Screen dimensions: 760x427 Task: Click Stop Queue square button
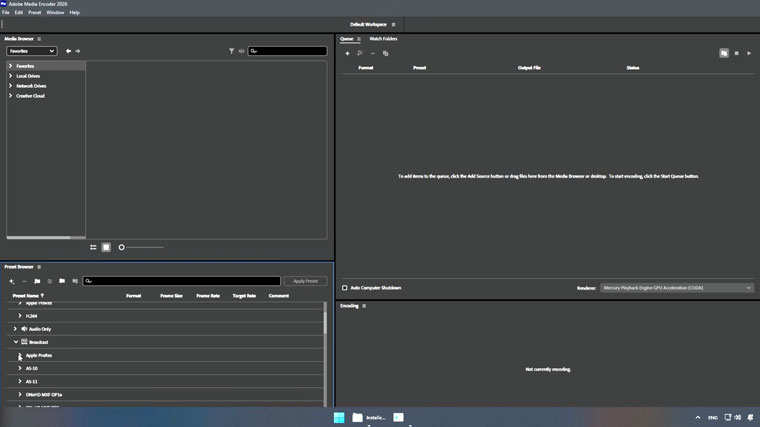click(x=736, y=53)
